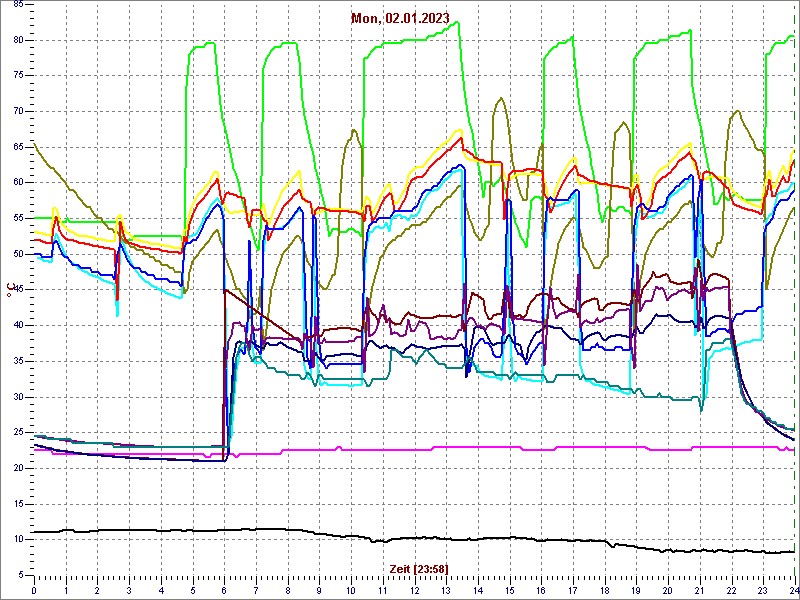Click hour 14 on the time axis

pyautogui.click(x=478, y=590)
